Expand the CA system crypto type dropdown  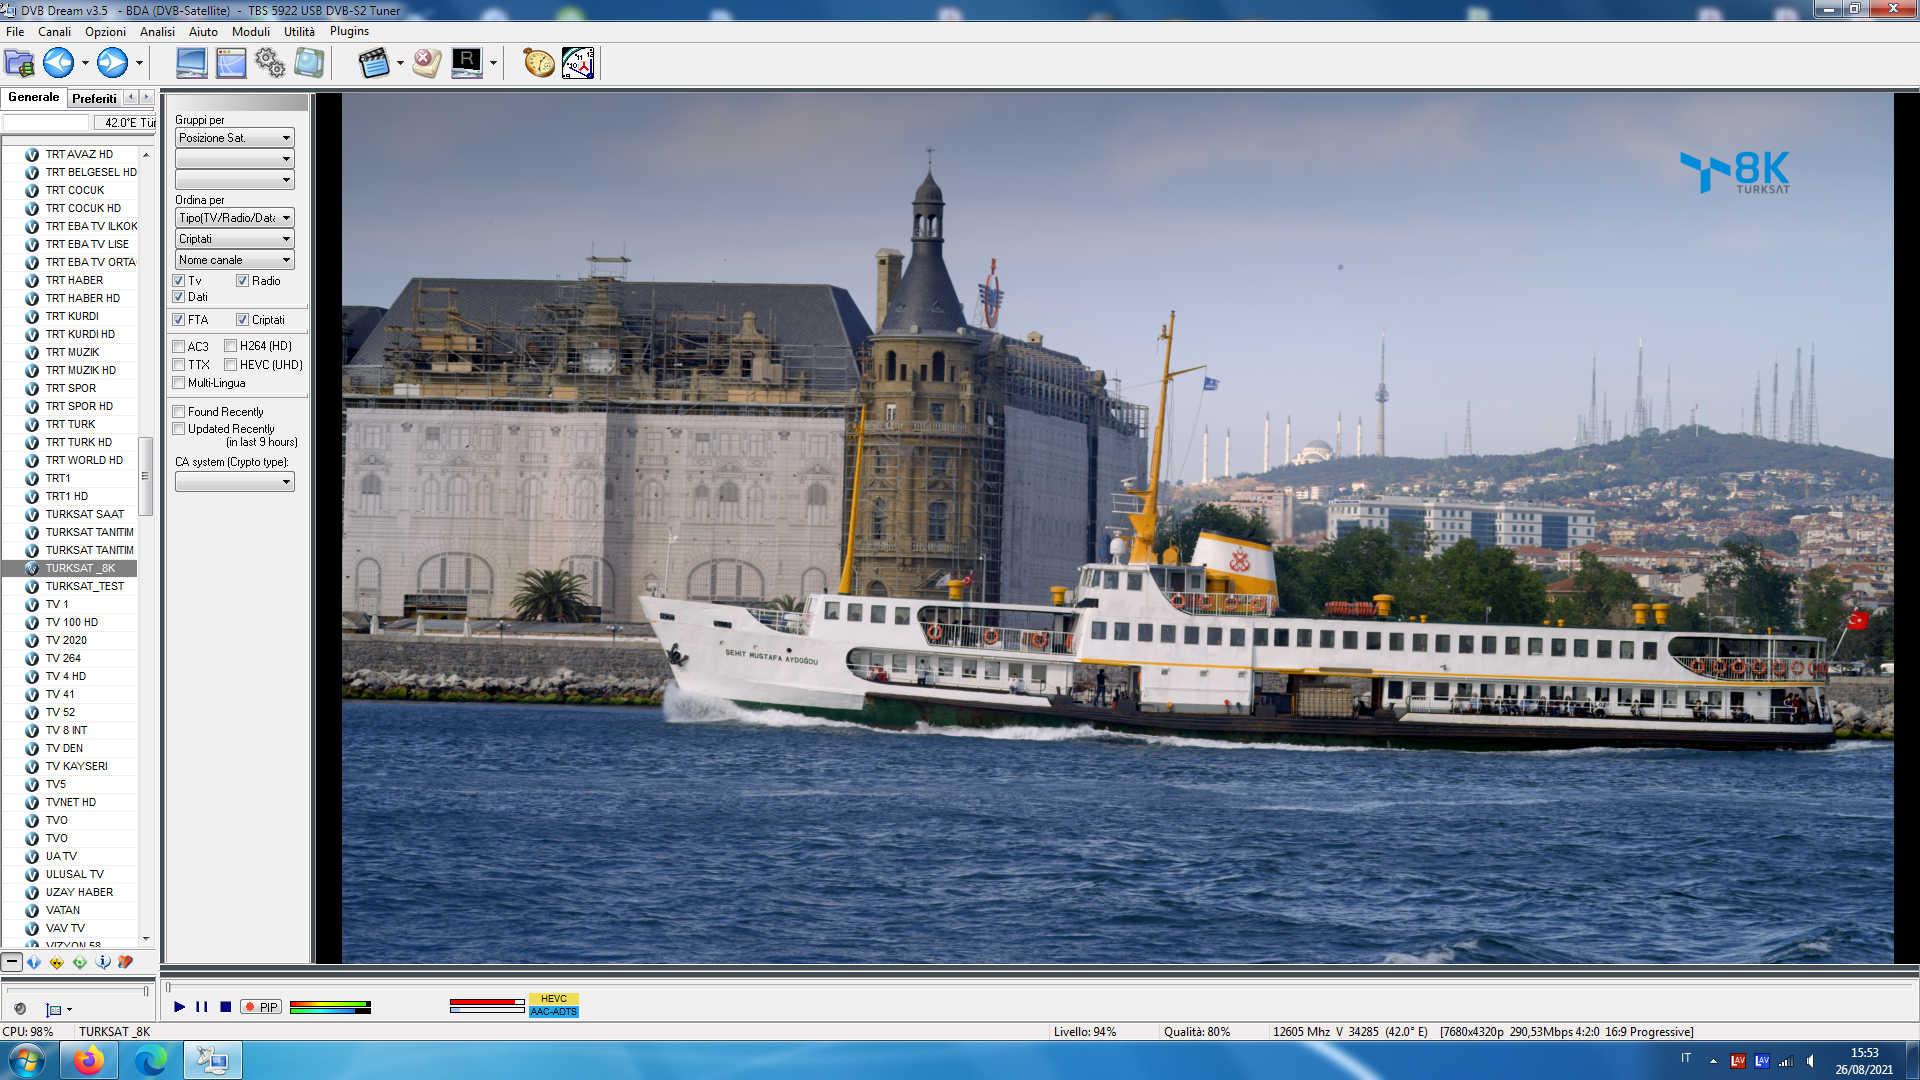[234, 482]
